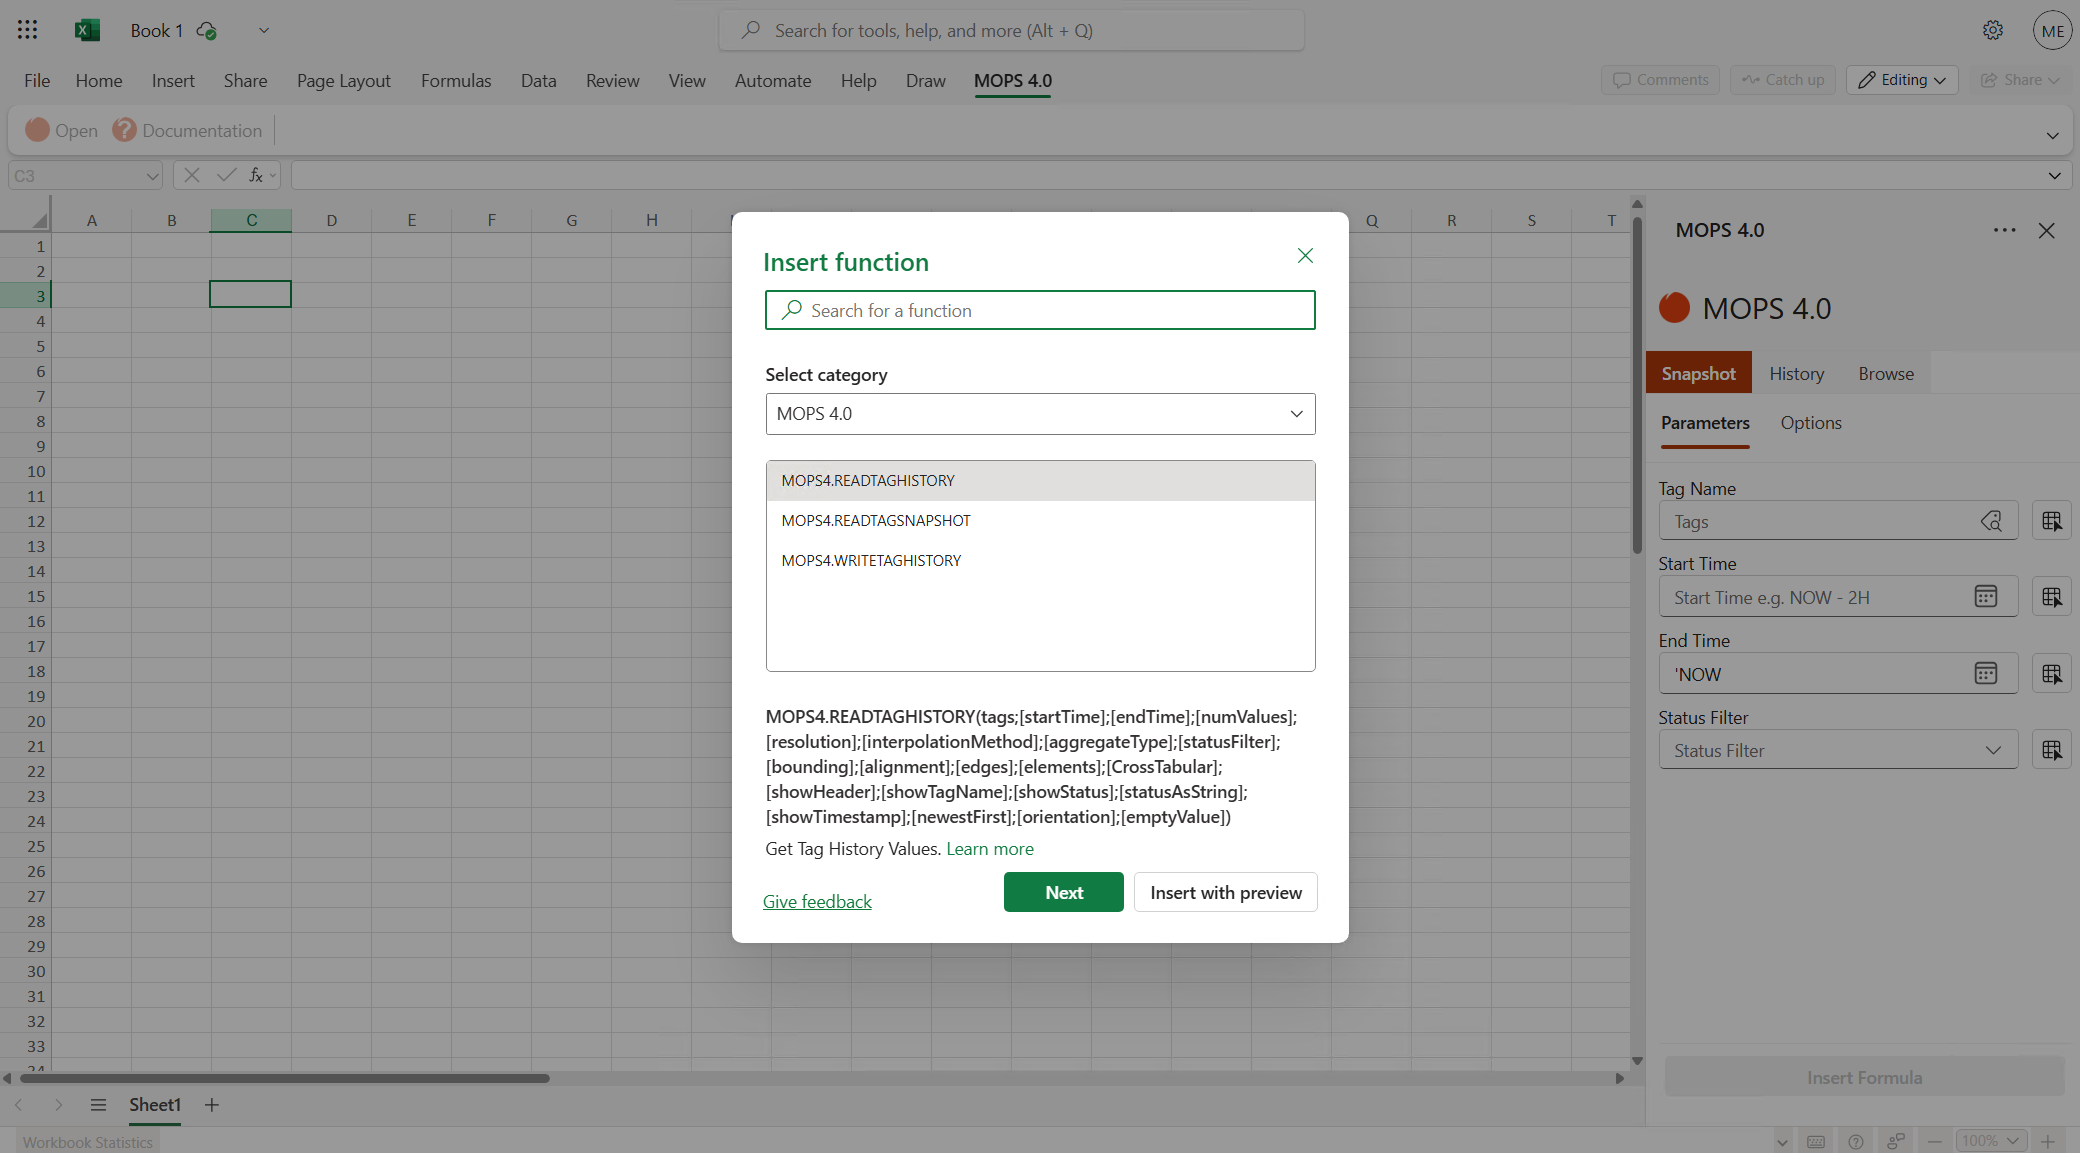Collapse the ribbon using the chevron
Image resolution: width=2080 pixels, height=1153 pixels.
2052,134
